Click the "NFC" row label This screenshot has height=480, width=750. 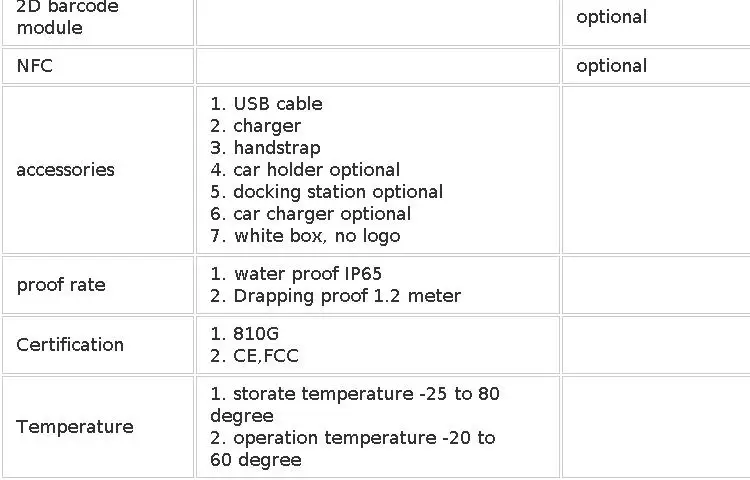point(34,66)
